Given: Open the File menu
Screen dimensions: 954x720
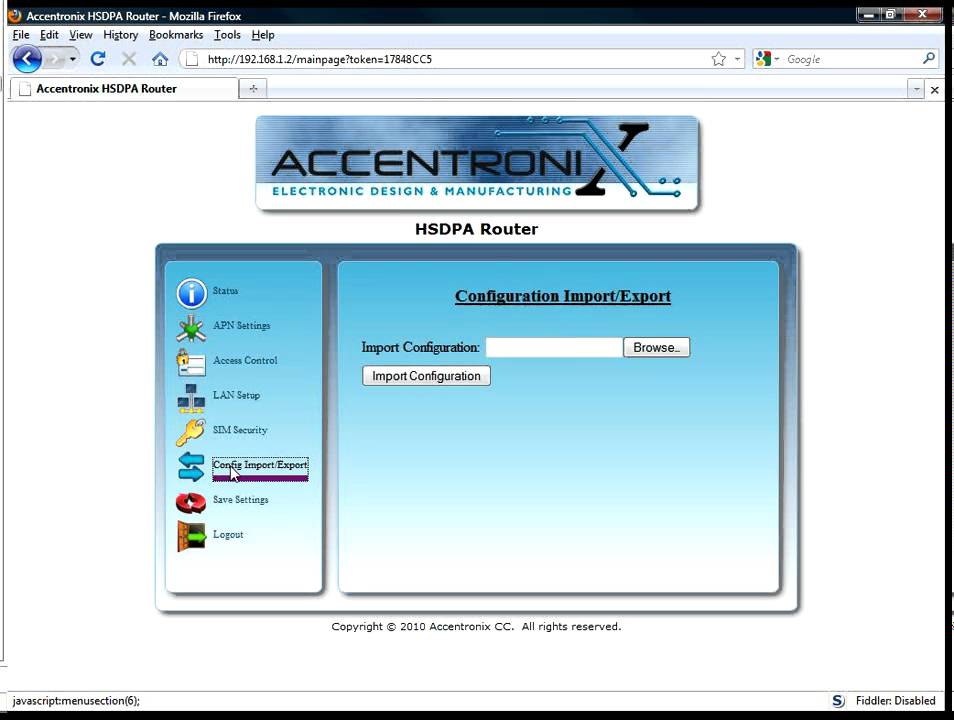Looking at the screenshot, I should click(21, 35).
